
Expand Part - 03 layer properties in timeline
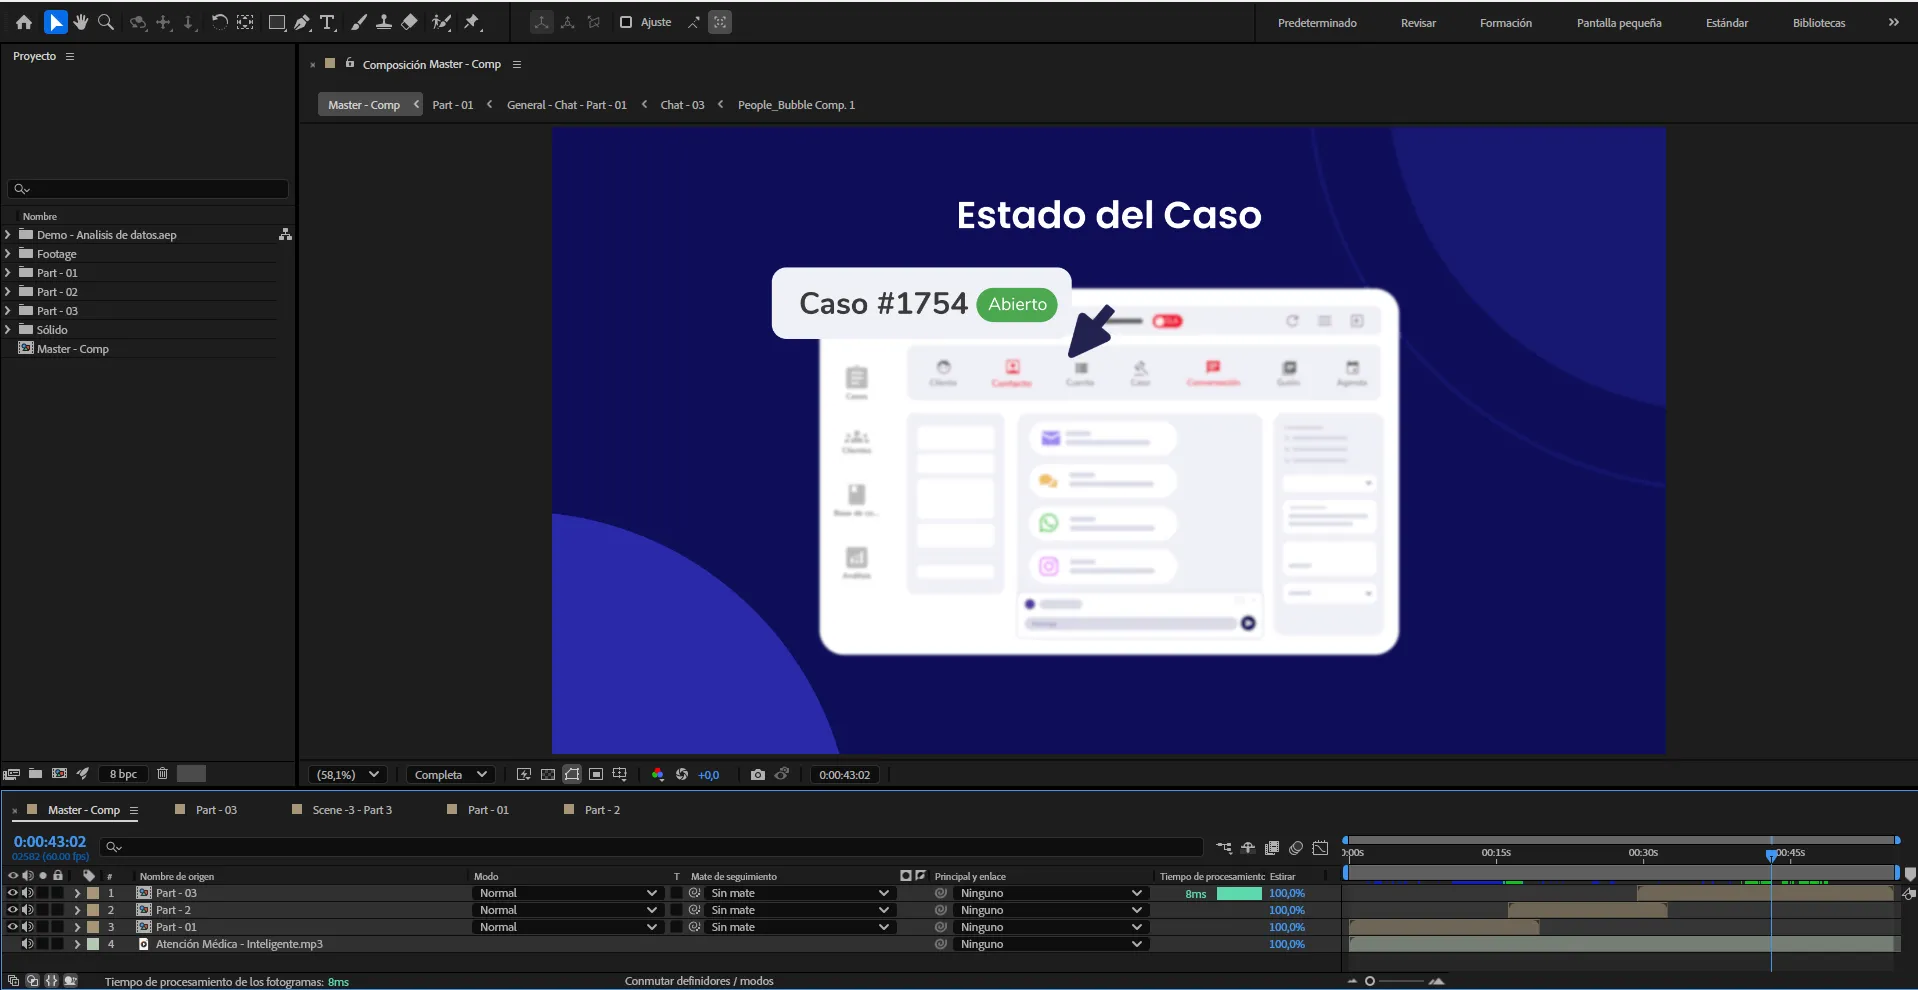coord(77,893)
